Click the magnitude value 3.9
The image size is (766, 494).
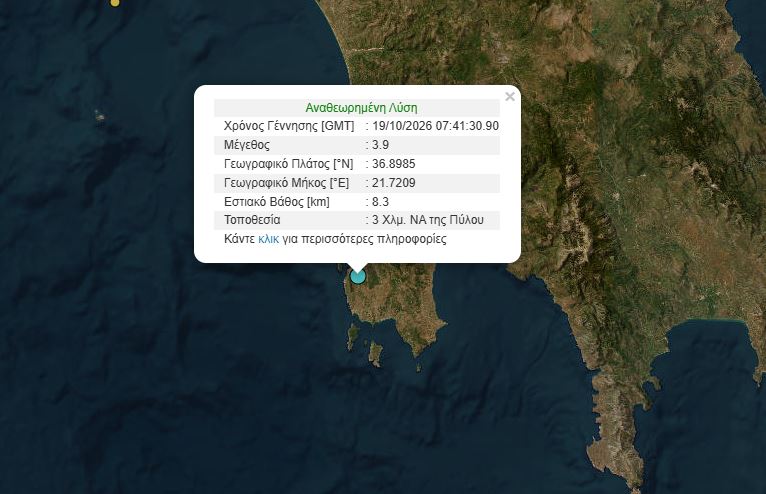[x=381, y=145]
